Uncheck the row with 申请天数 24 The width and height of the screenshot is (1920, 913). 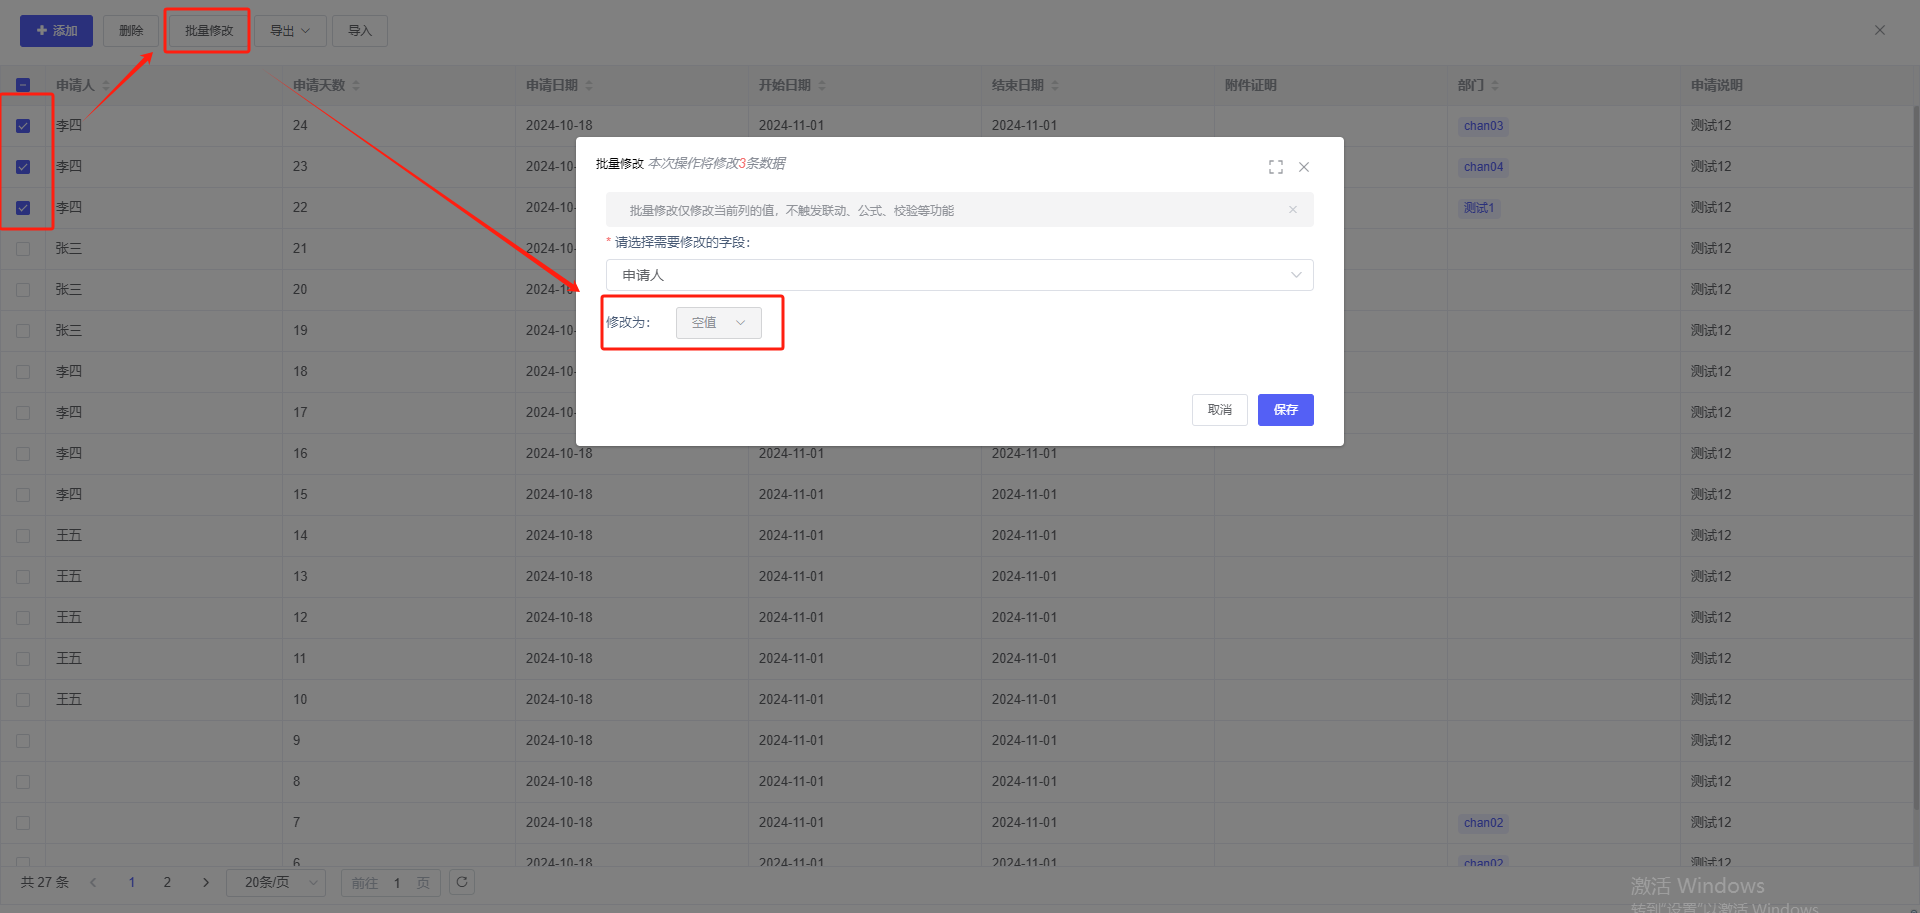point(23,126)
